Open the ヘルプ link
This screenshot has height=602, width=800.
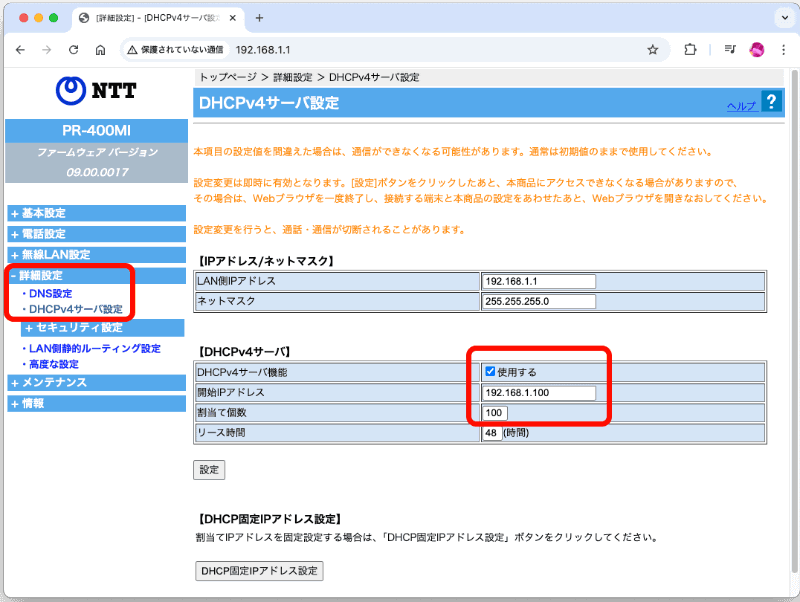click(x=742, y=104)
